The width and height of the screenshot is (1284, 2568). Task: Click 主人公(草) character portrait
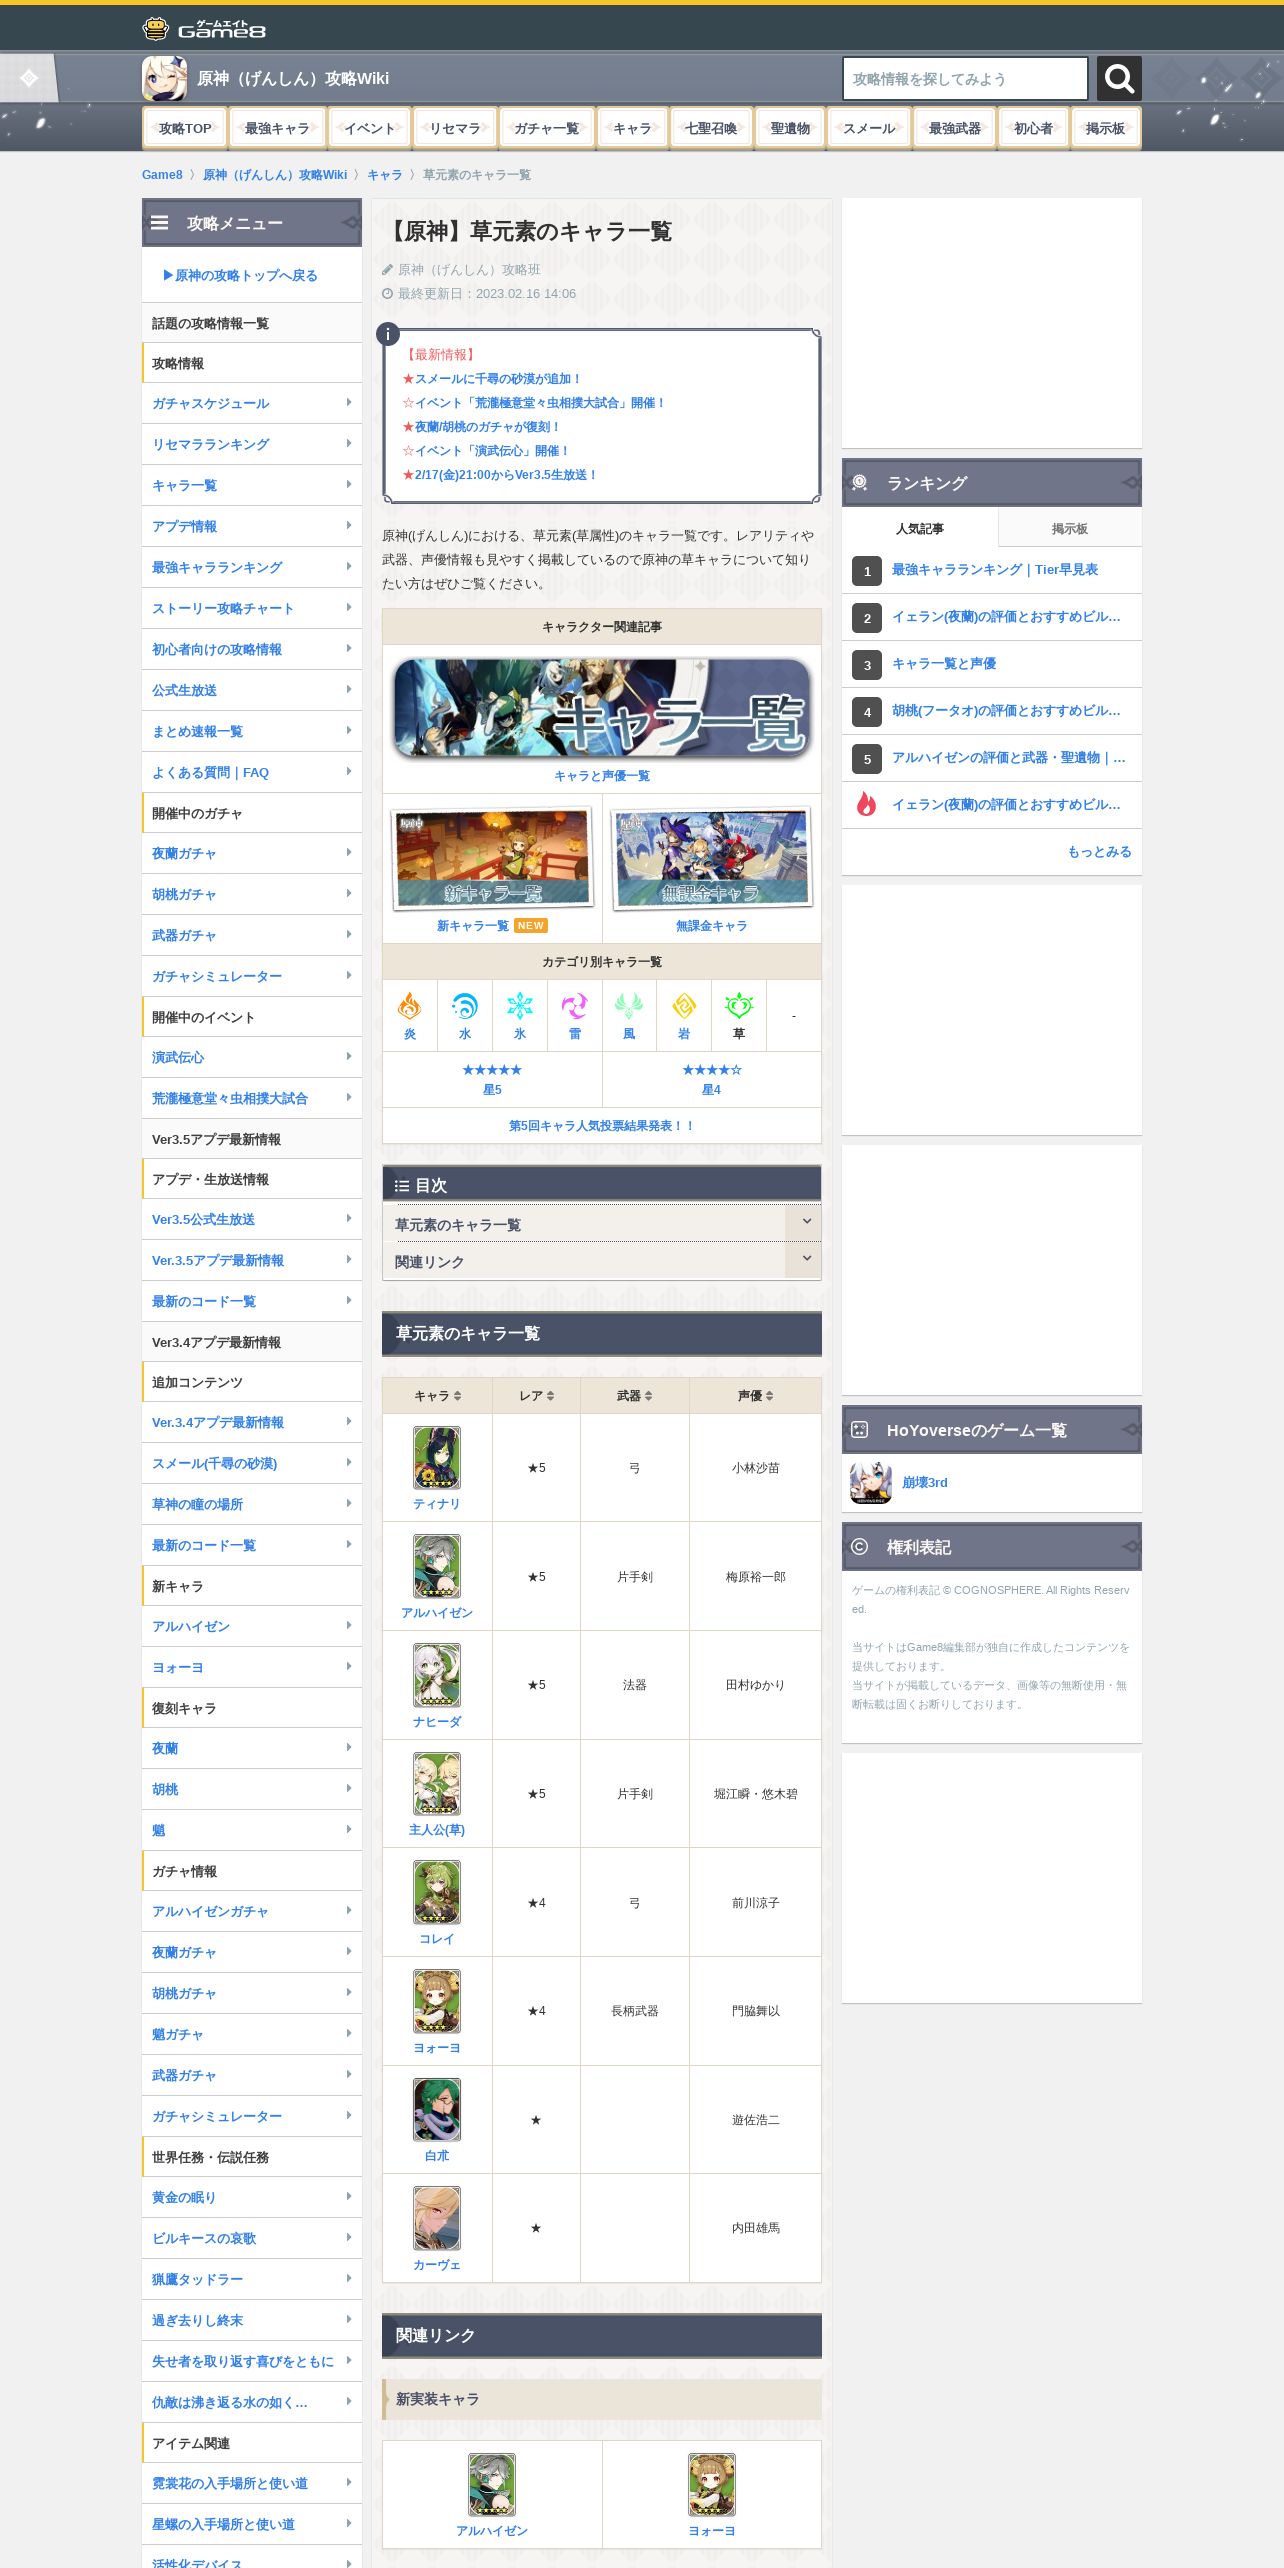[437, 1784]
